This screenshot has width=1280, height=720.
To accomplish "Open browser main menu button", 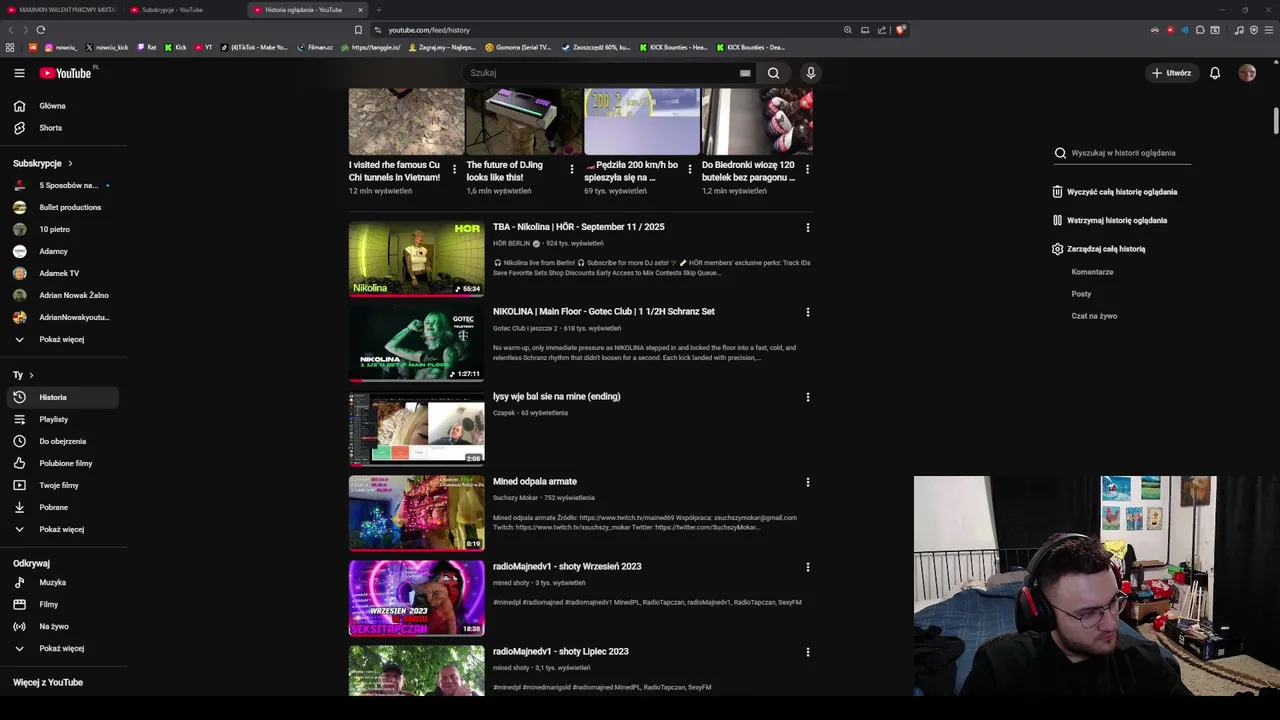I will coord(1269,30).
